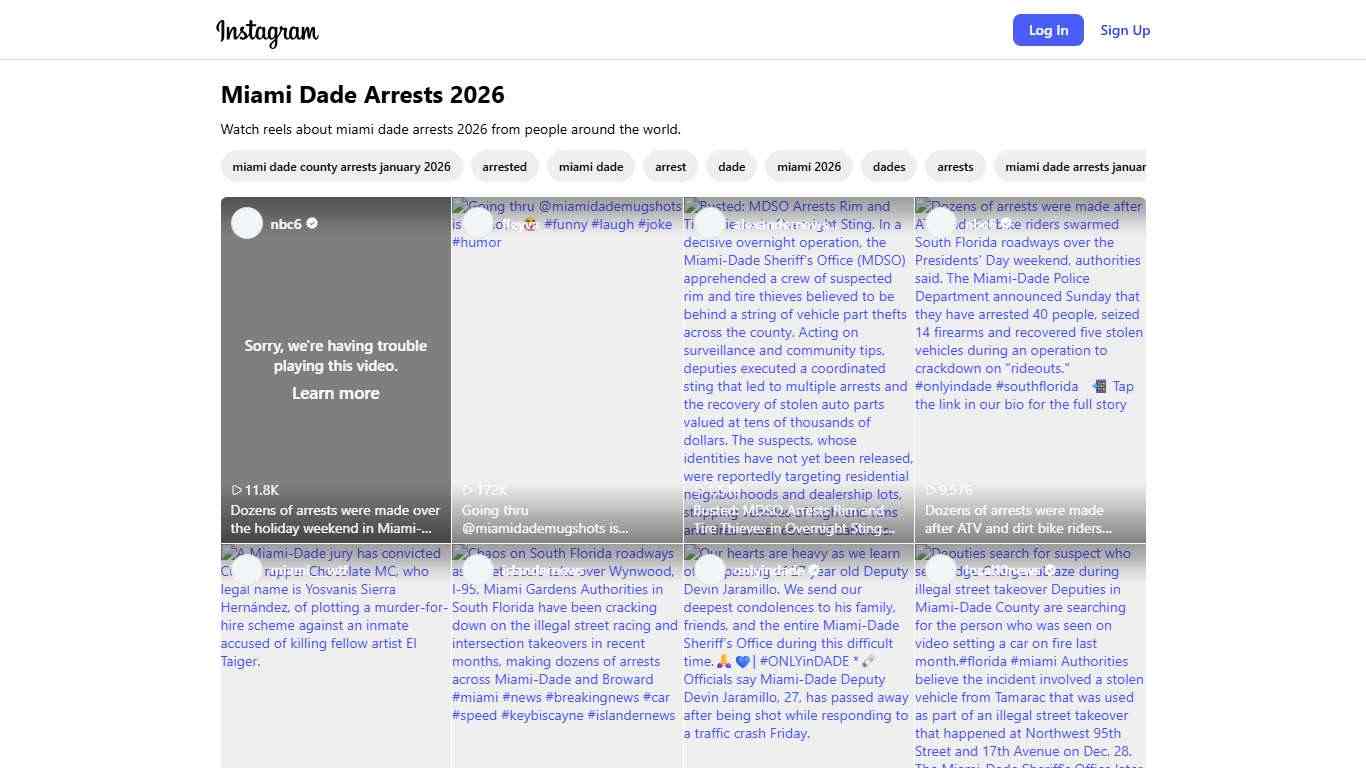Select the "dades" topic chip
This screenshot has width=1366, height=768.
point(888,167)
